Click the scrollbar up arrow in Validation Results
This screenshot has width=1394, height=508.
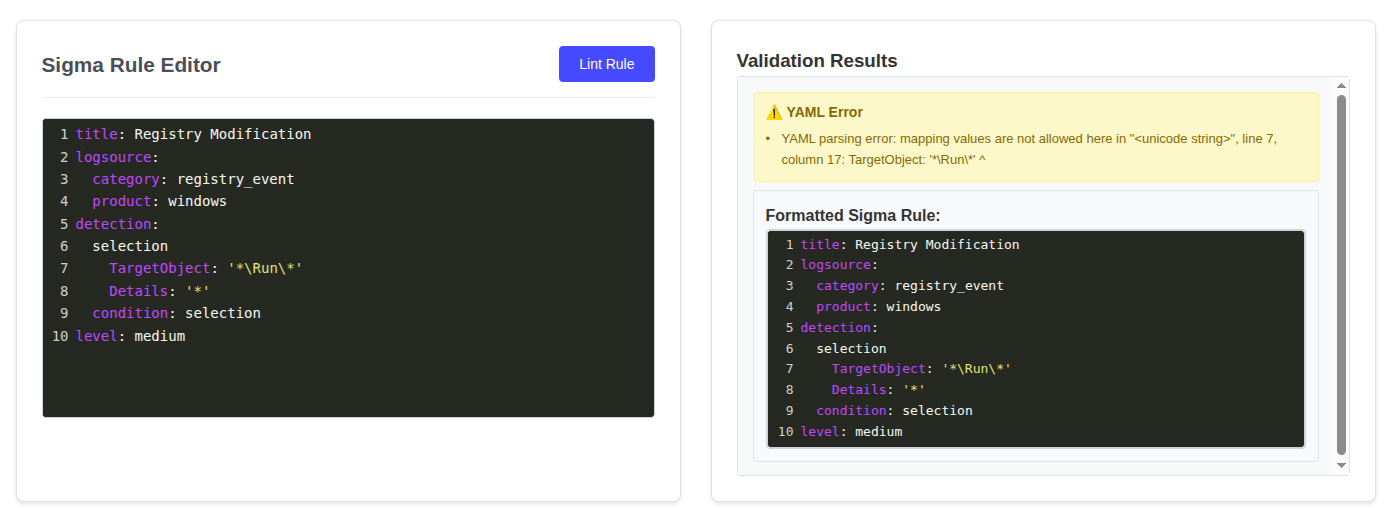[1341, 85]
